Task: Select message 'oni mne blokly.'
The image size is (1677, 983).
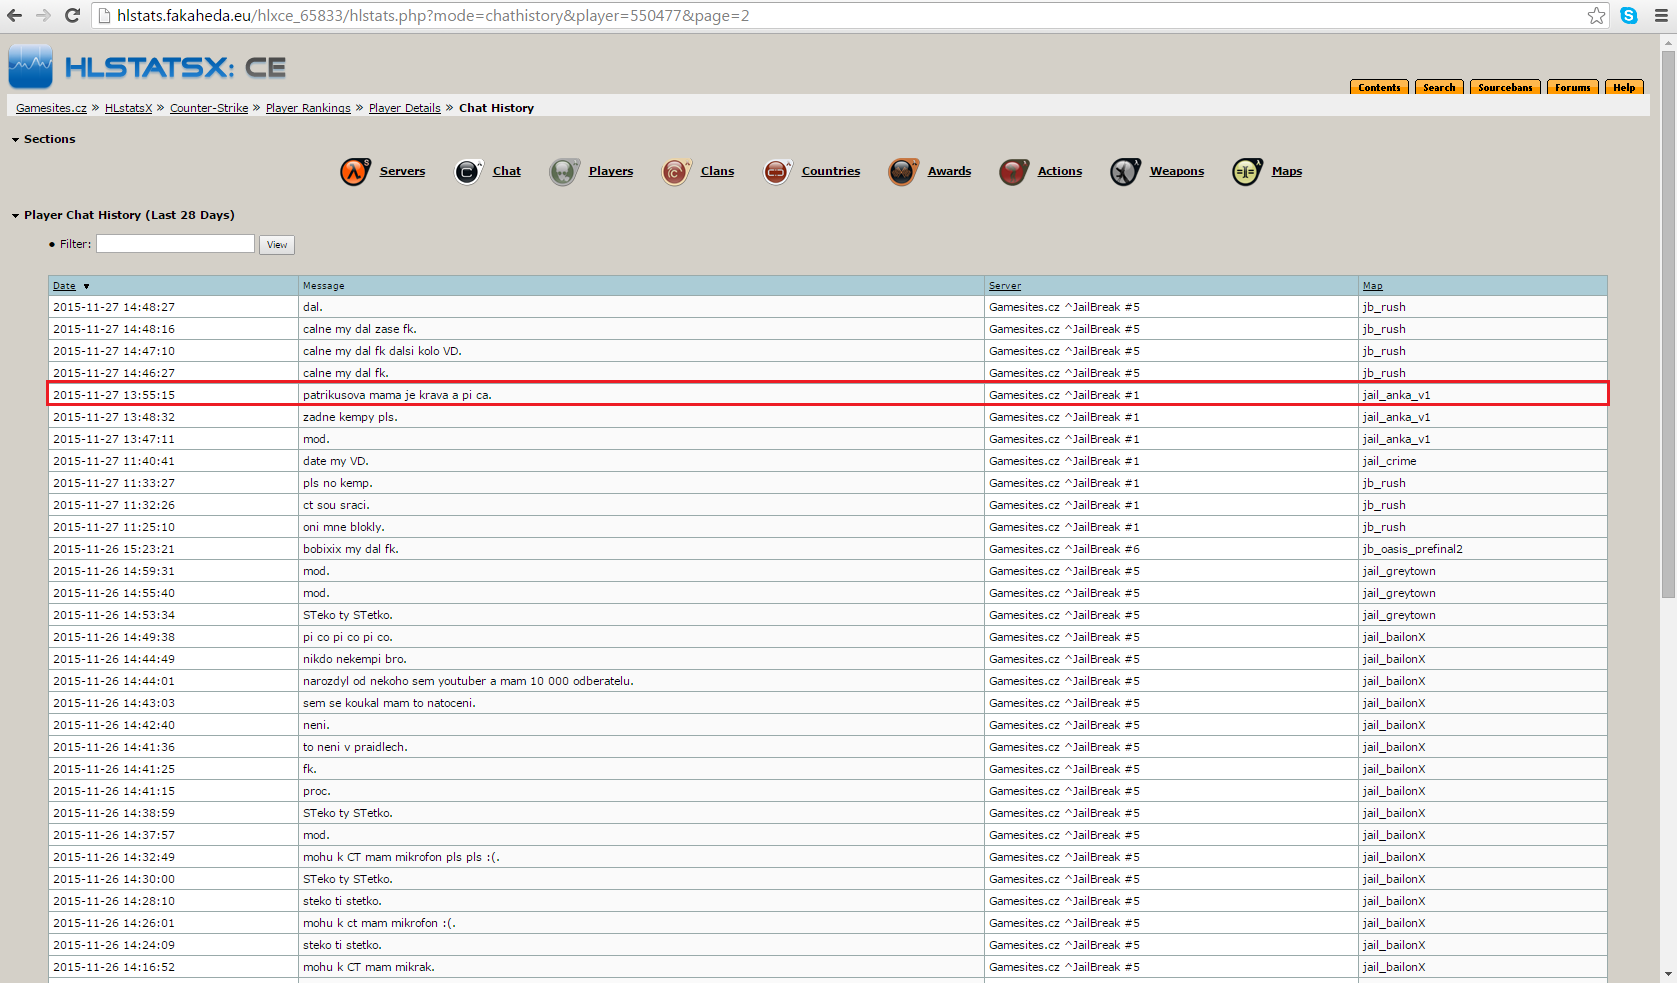Action: (344, 527)
